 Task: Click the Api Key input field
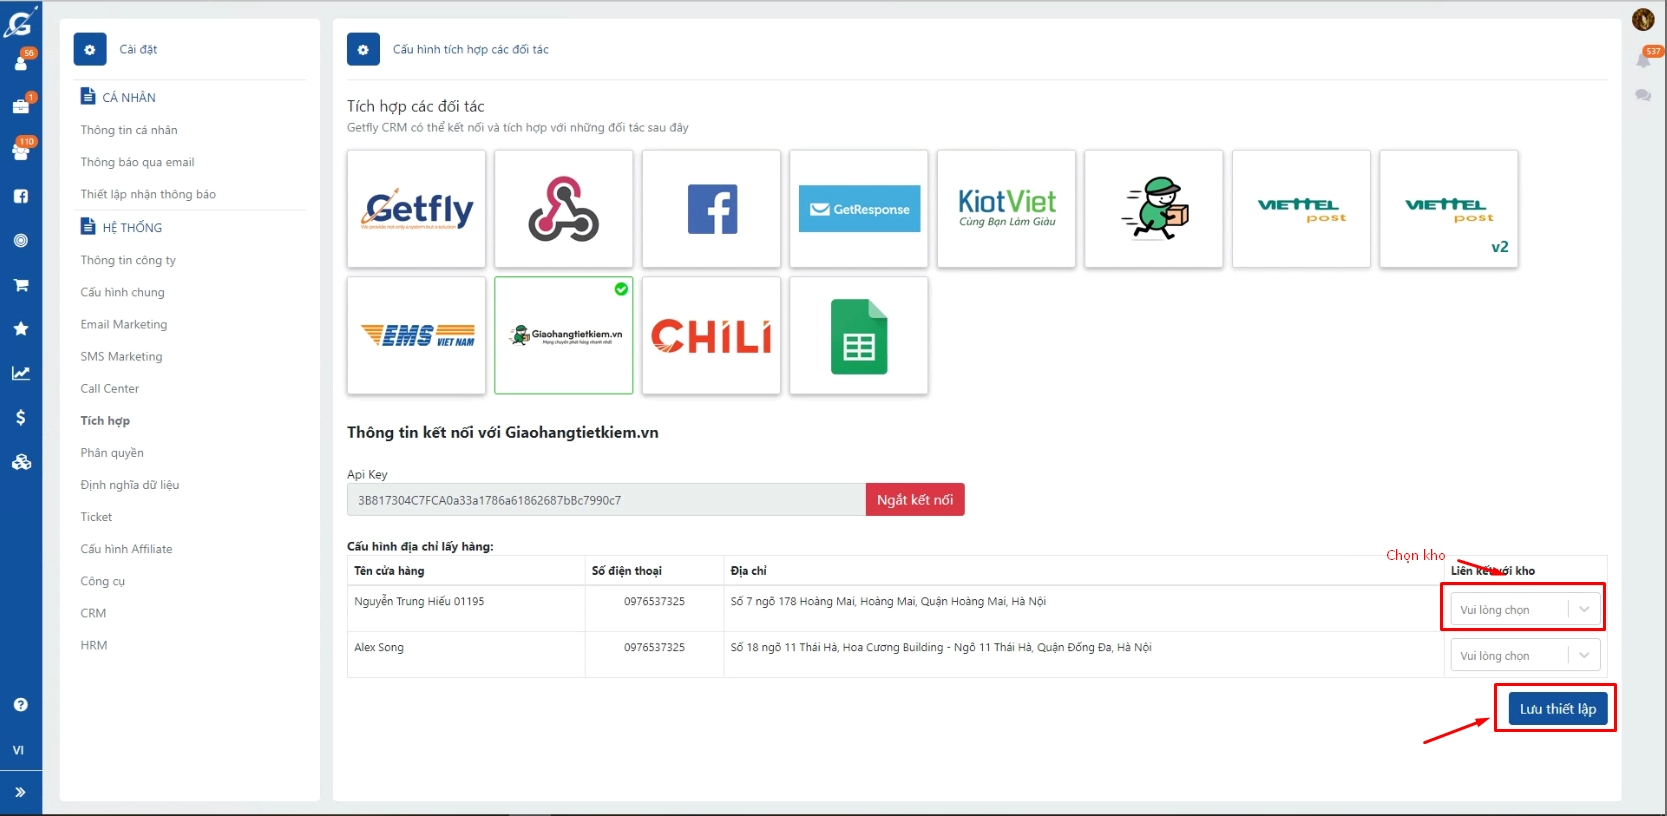(605, 500)
